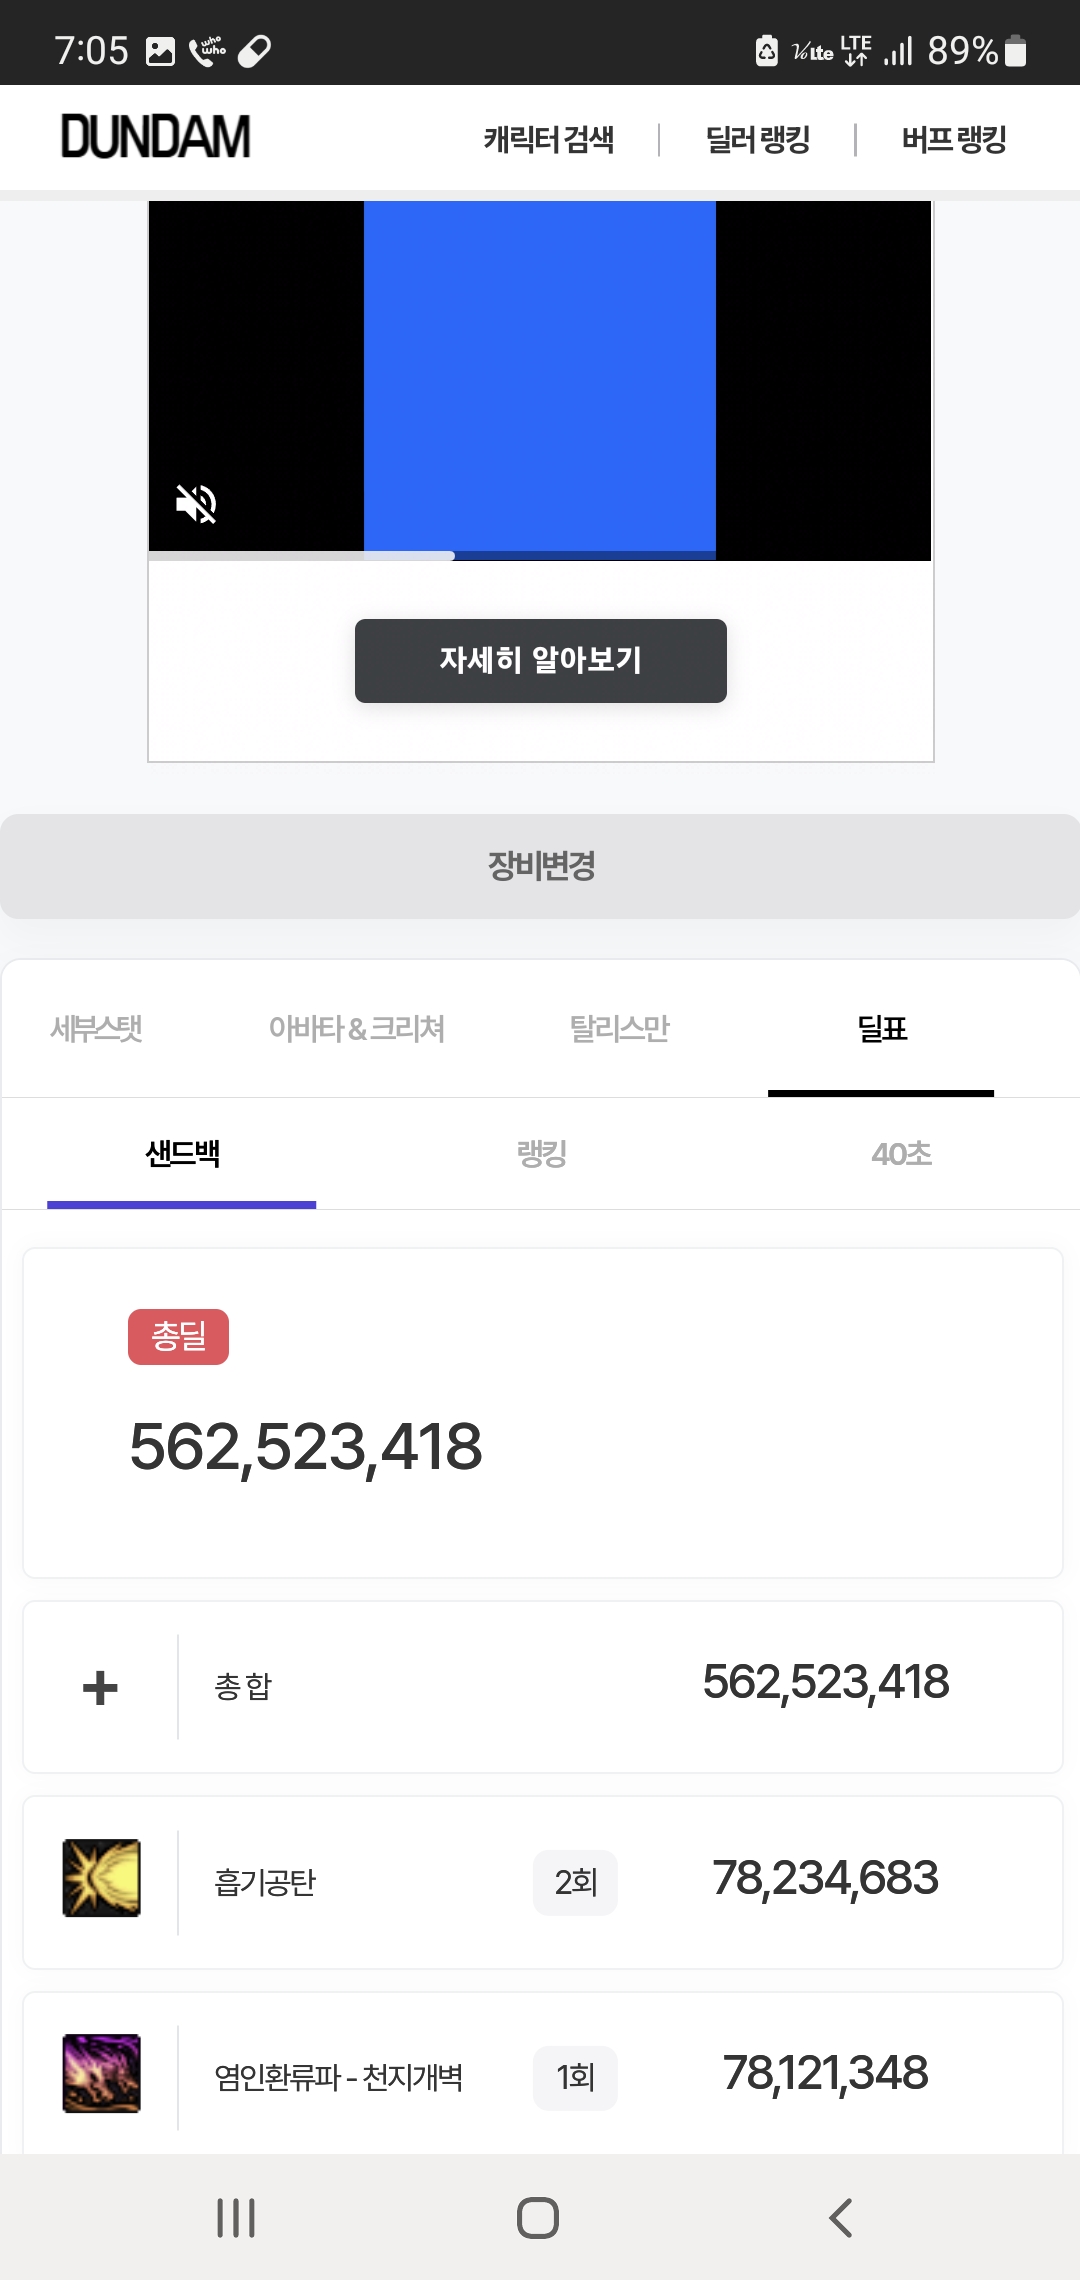Select the 랭킹 sub-tab
This screenshot has width=1080, height=2280.
coord(541,1154)
